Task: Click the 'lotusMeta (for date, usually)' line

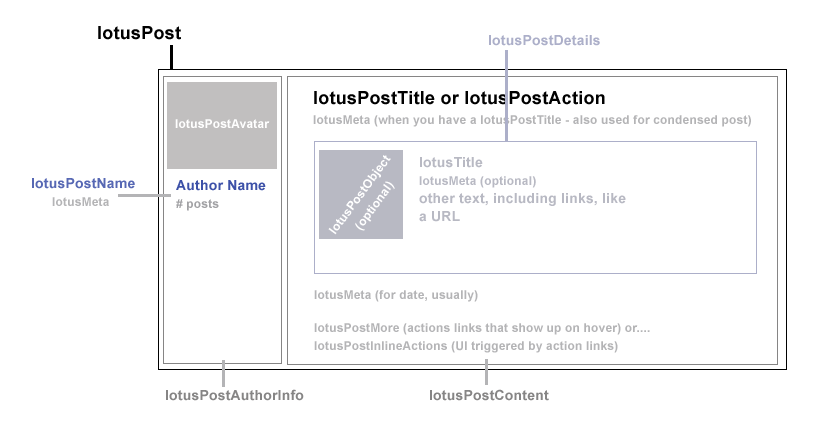Action: [396, 295]
